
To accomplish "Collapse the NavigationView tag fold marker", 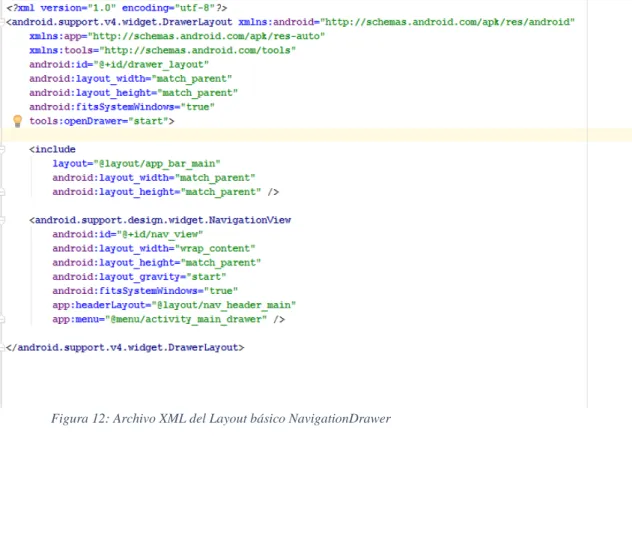I will pos(2,220).
